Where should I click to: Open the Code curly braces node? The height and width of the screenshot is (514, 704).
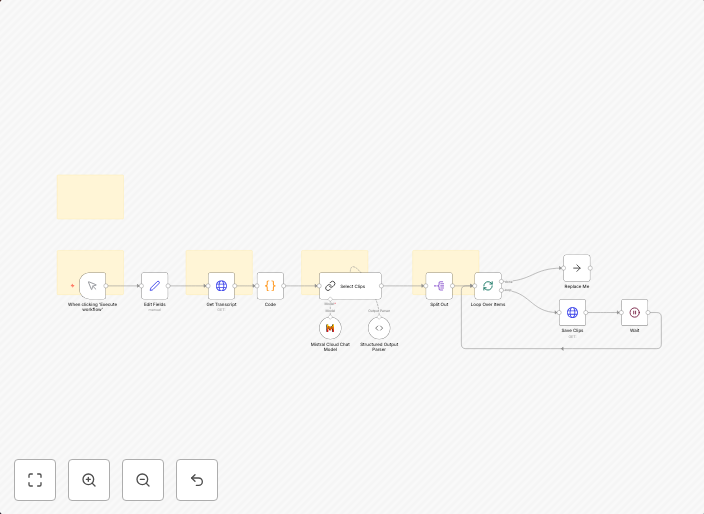click(270, 286)
